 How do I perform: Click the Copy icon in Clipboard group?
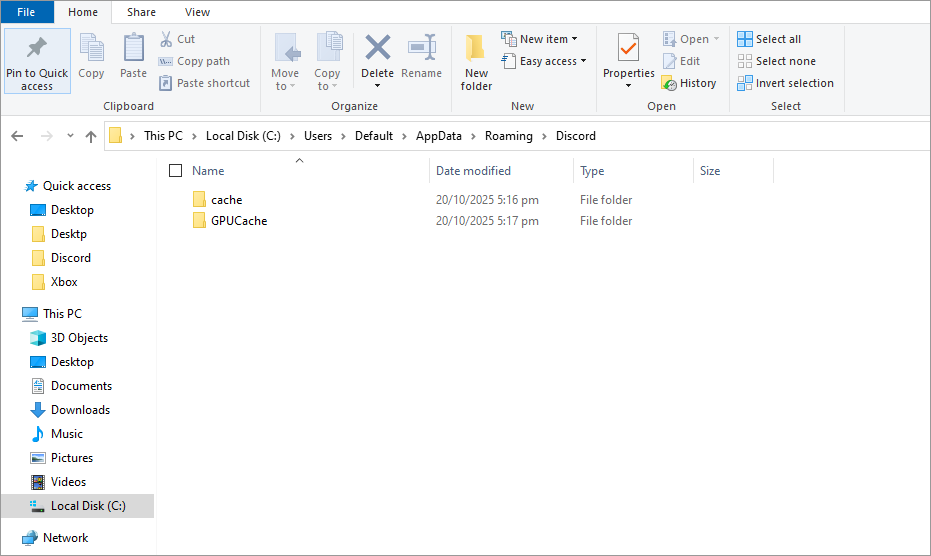click(x=91, y=48)
